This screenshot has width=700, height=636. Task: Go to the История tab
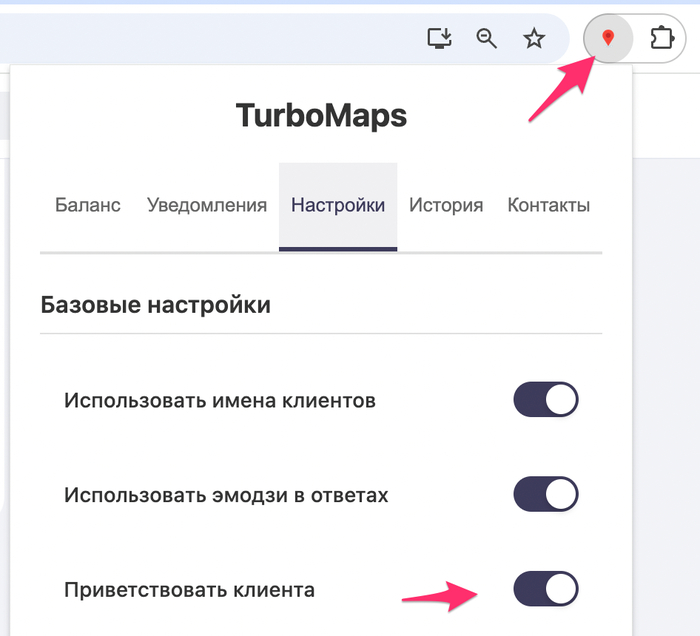pyautogui.click(x=446, y=205)
